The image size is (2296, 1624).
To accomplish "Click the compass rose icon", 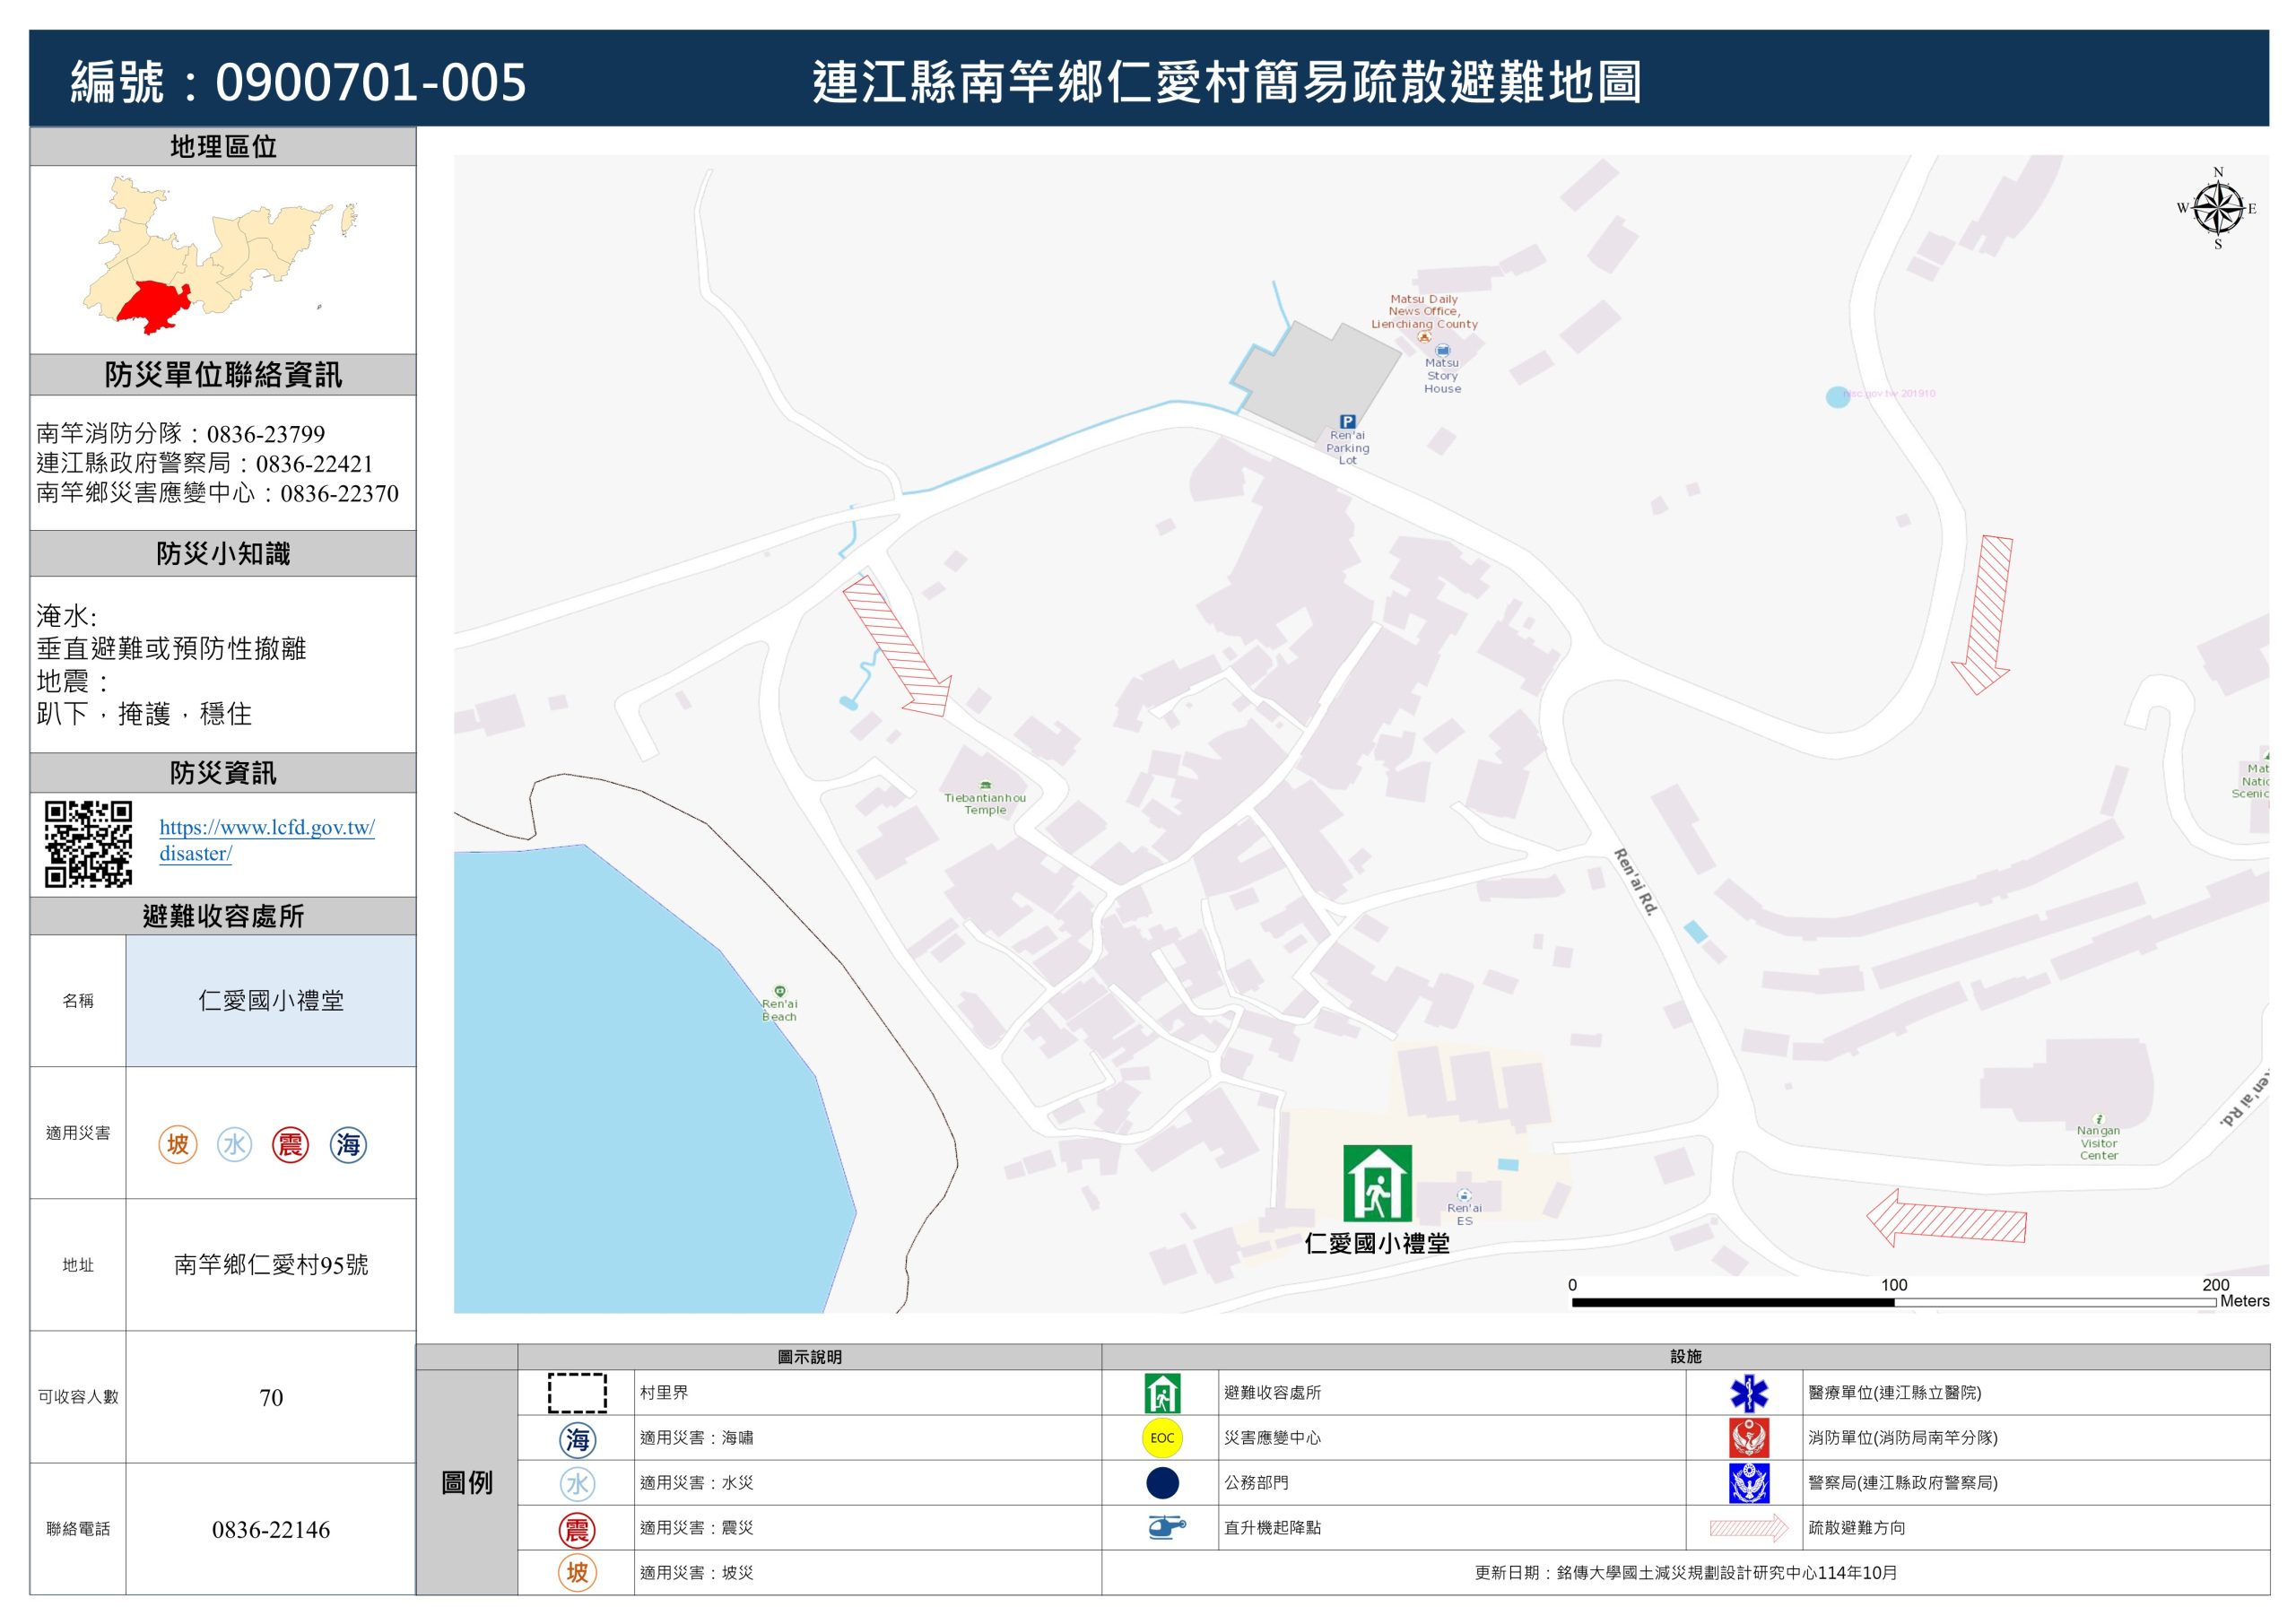I will pos(2217,208).
